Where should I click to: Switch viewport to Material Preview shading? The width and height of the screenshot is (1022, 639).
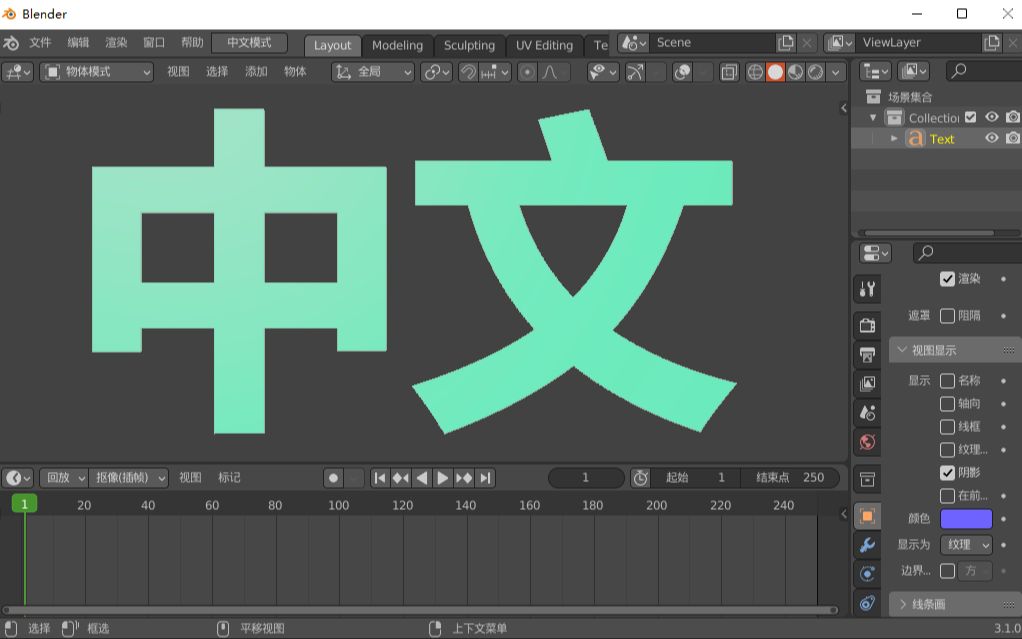pyautogui.click(x=796, y=71)
